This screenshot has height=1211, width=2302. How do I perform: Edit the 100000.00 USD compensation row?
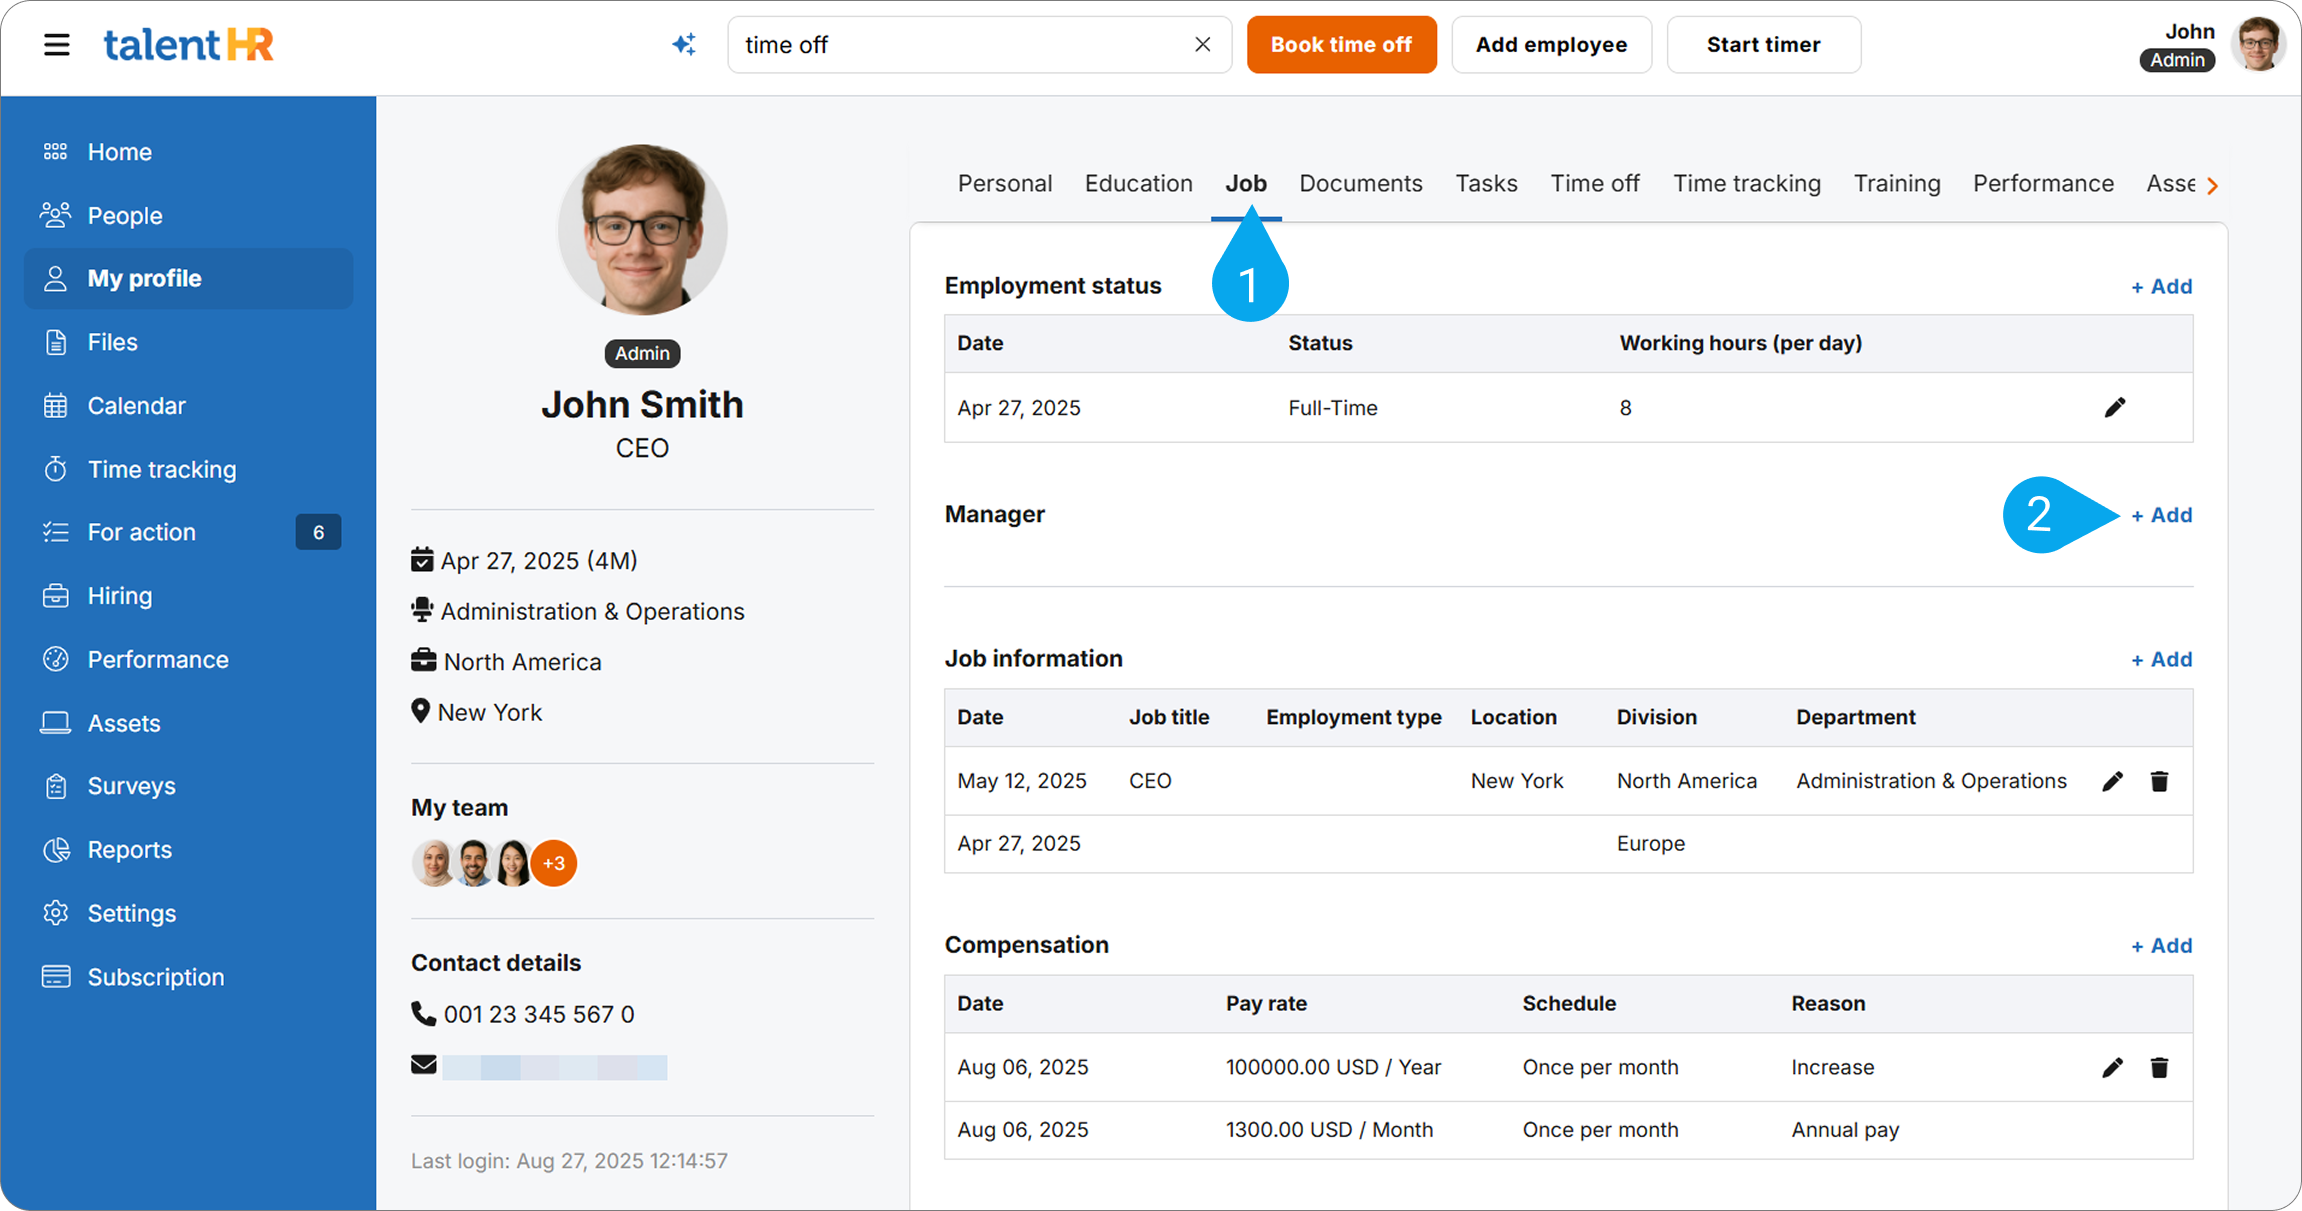pyautogui.click(x=2112, y=1068)
